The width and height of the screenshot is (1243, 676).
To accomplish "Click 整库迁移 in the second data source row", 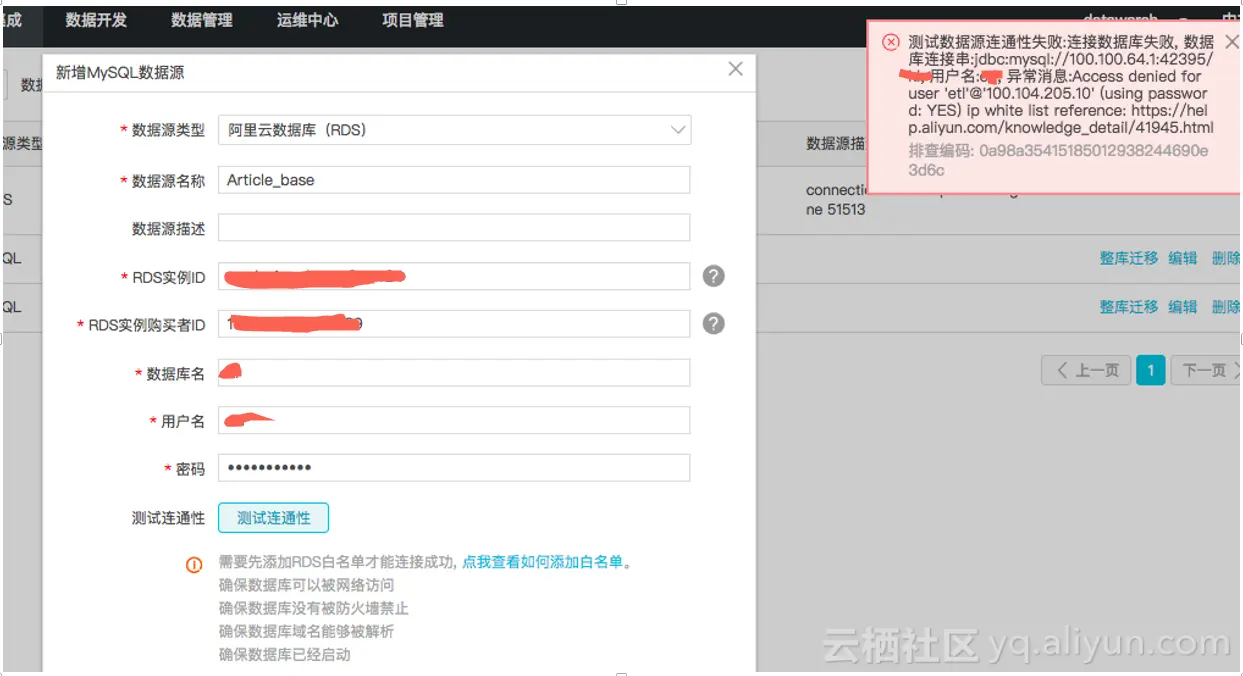I will coord(1129,307).
